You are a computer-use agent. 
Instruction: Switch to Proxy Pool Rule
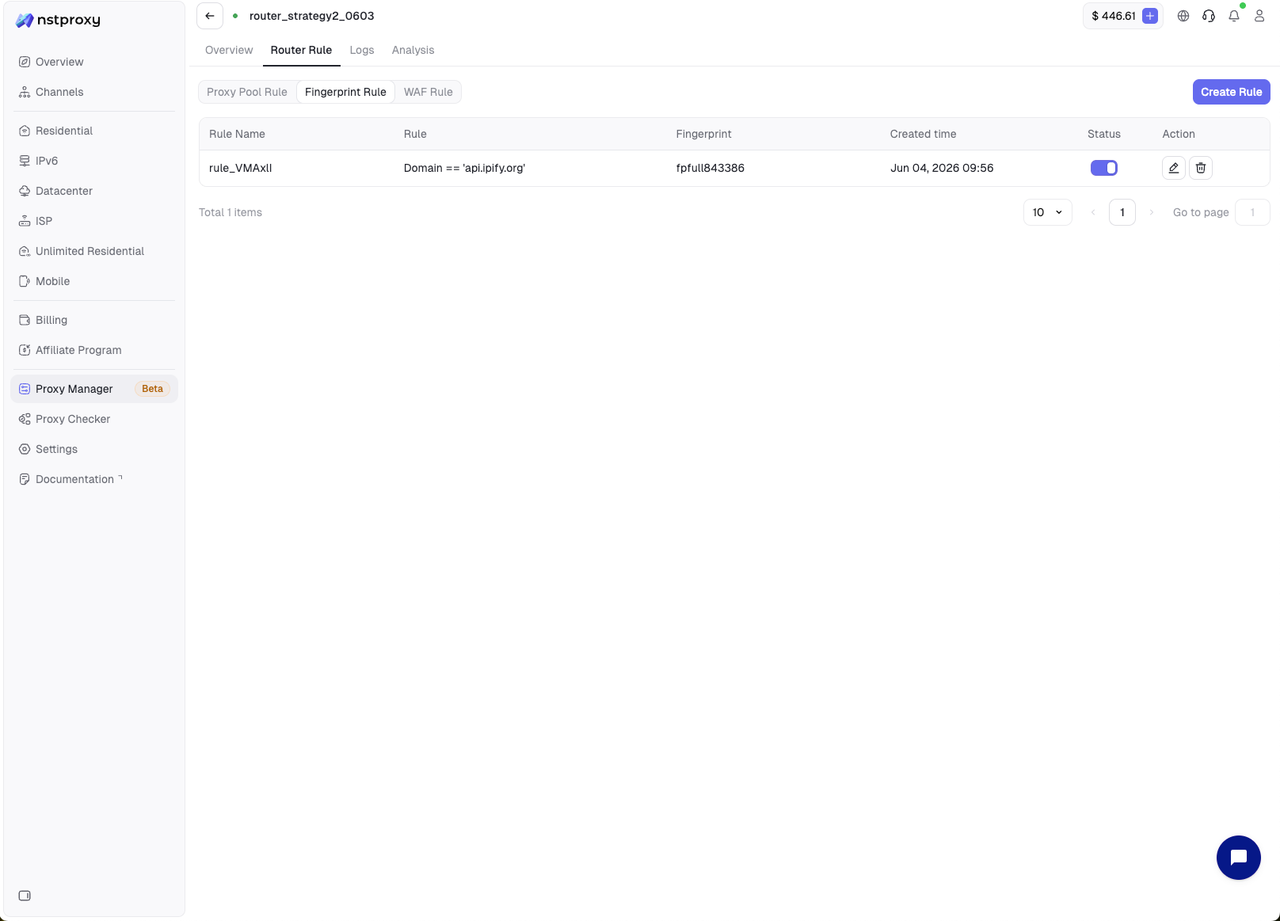tap(247, 92)
